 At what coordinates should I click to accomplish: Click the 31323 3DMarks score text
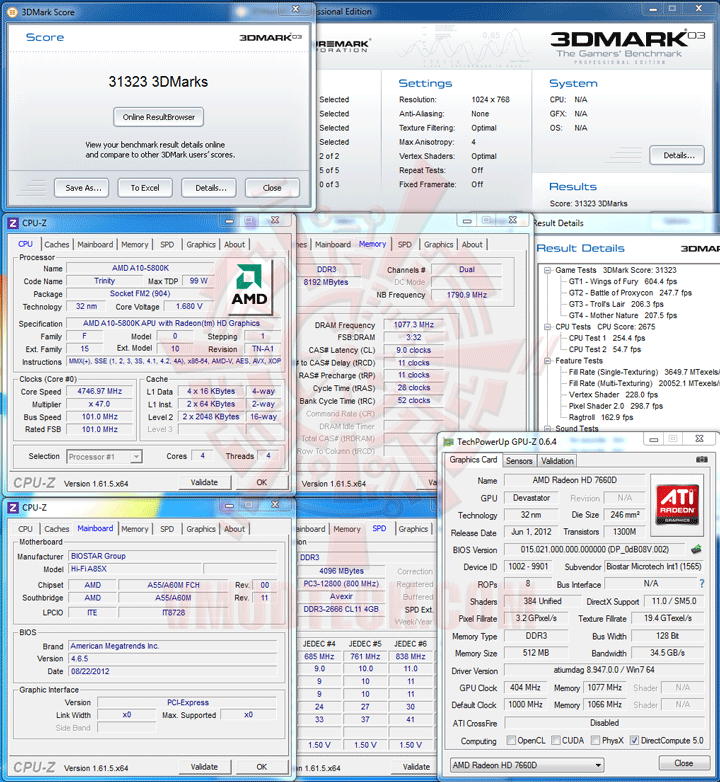coord(158,82)
